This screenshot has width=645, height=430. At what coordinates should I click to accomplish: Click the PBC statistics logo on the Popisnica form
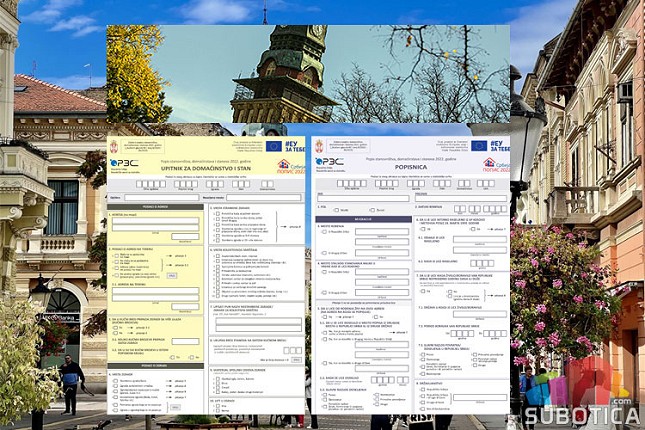pos(329,162)
